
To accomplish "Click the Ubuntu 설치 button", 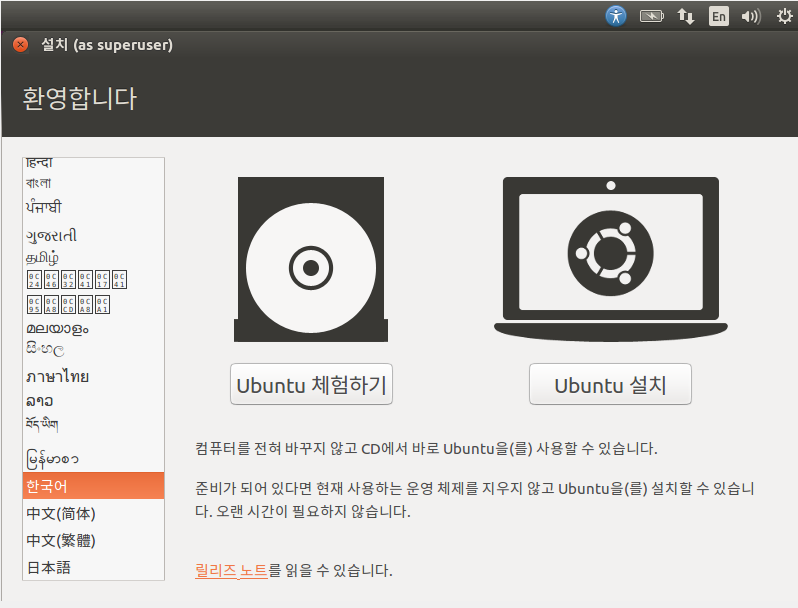I will (610, 384).
